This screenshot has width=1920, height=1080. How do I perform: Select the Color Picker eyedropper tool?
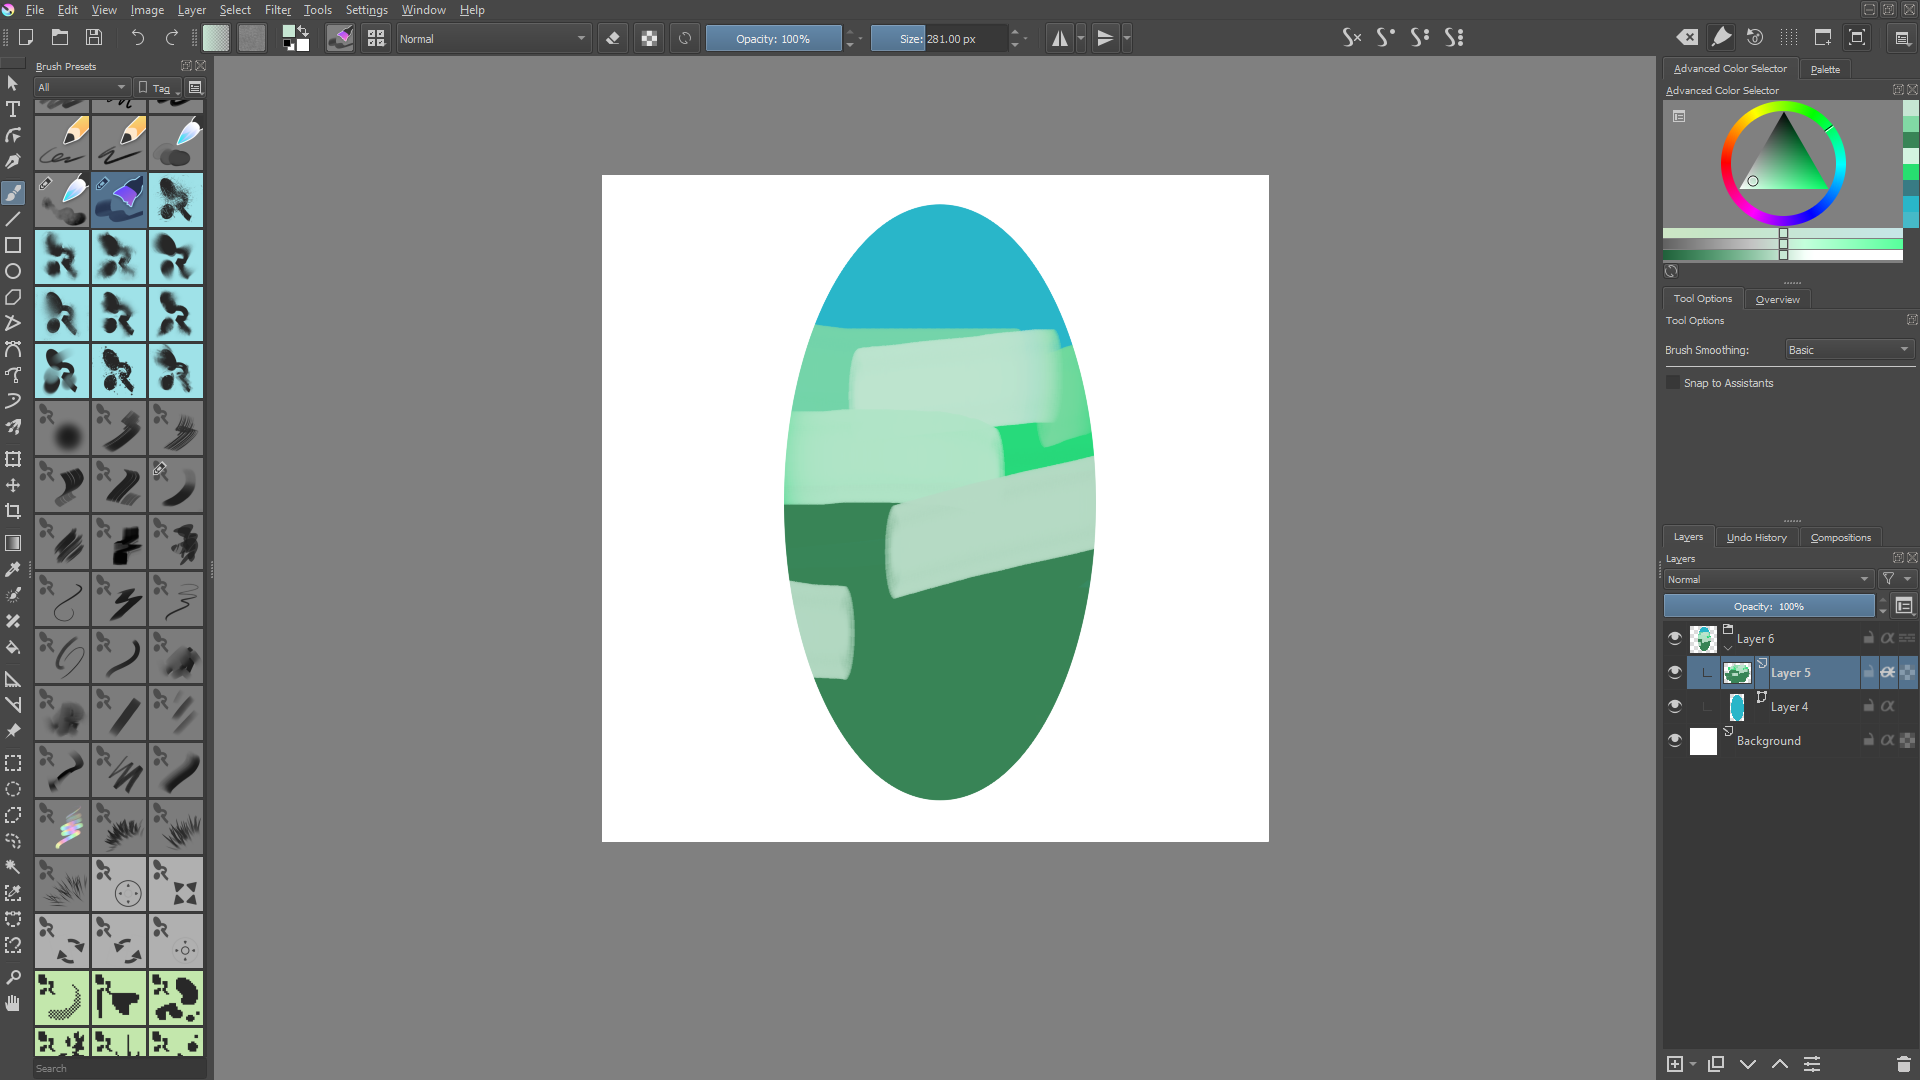pos(13,569)
